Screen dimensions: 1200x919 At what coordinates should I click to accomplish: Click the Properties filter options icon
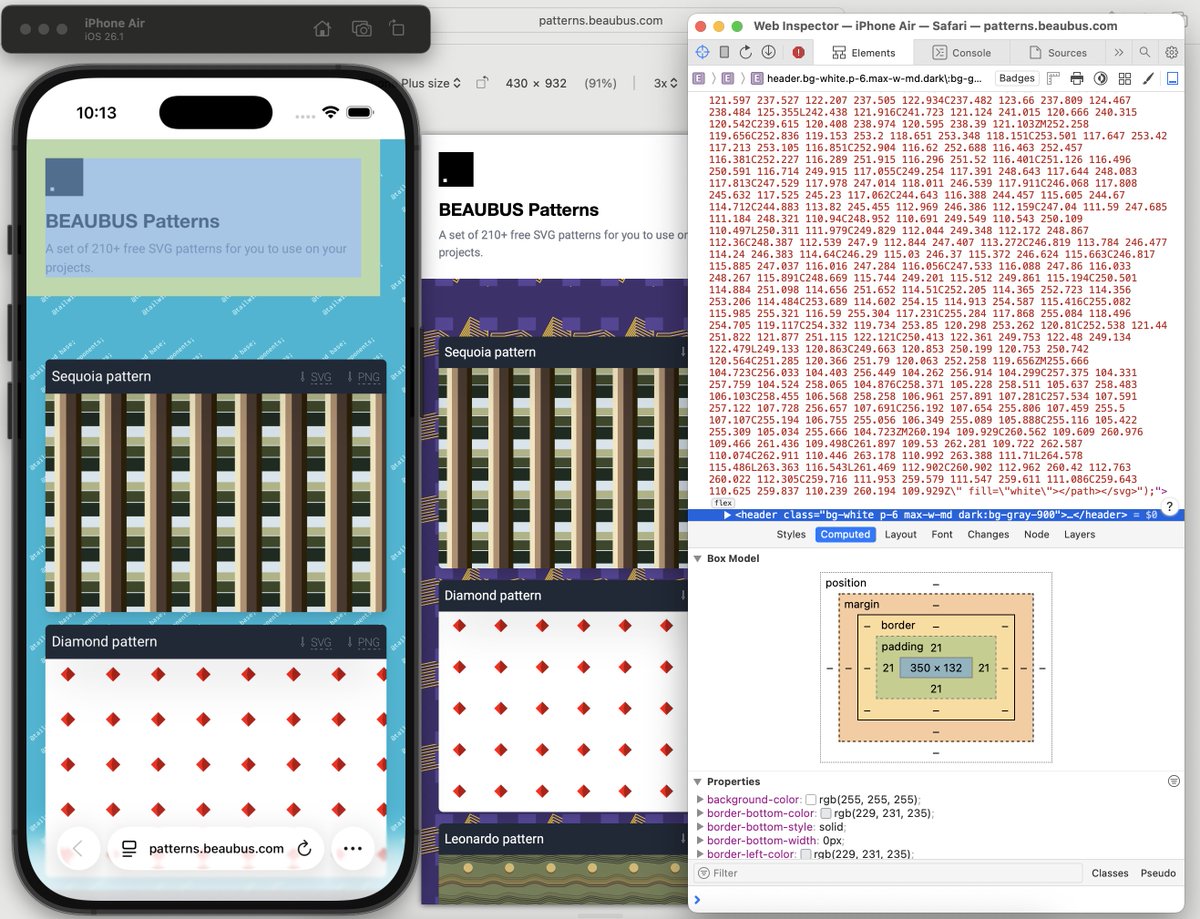(1174, 781)
